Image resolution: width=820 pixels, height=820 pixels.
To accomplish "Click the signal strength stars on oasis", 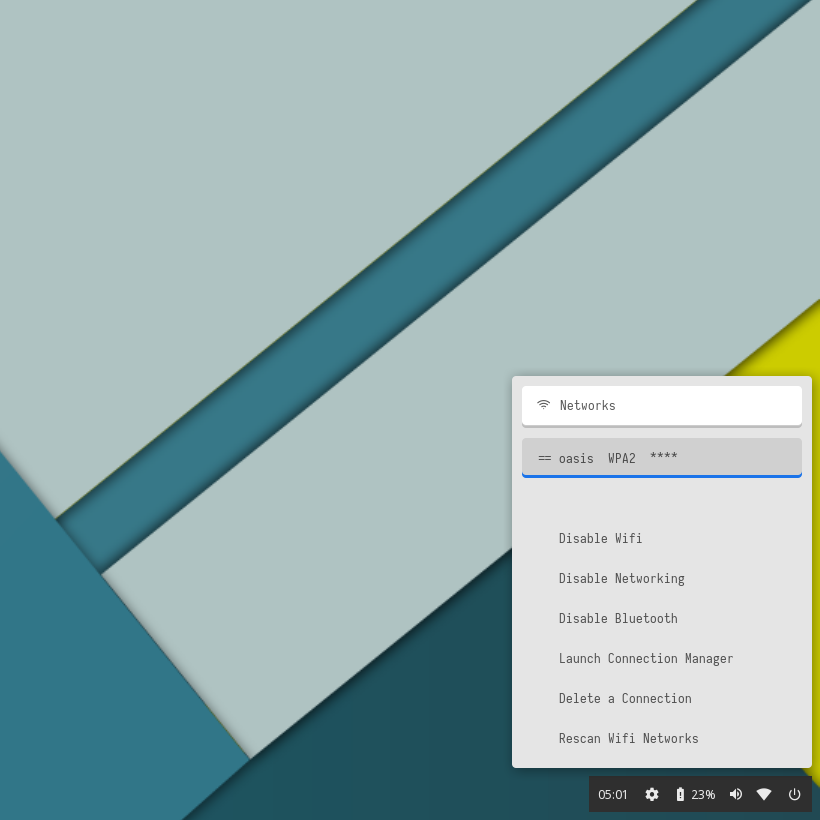I will coord(663,458).
